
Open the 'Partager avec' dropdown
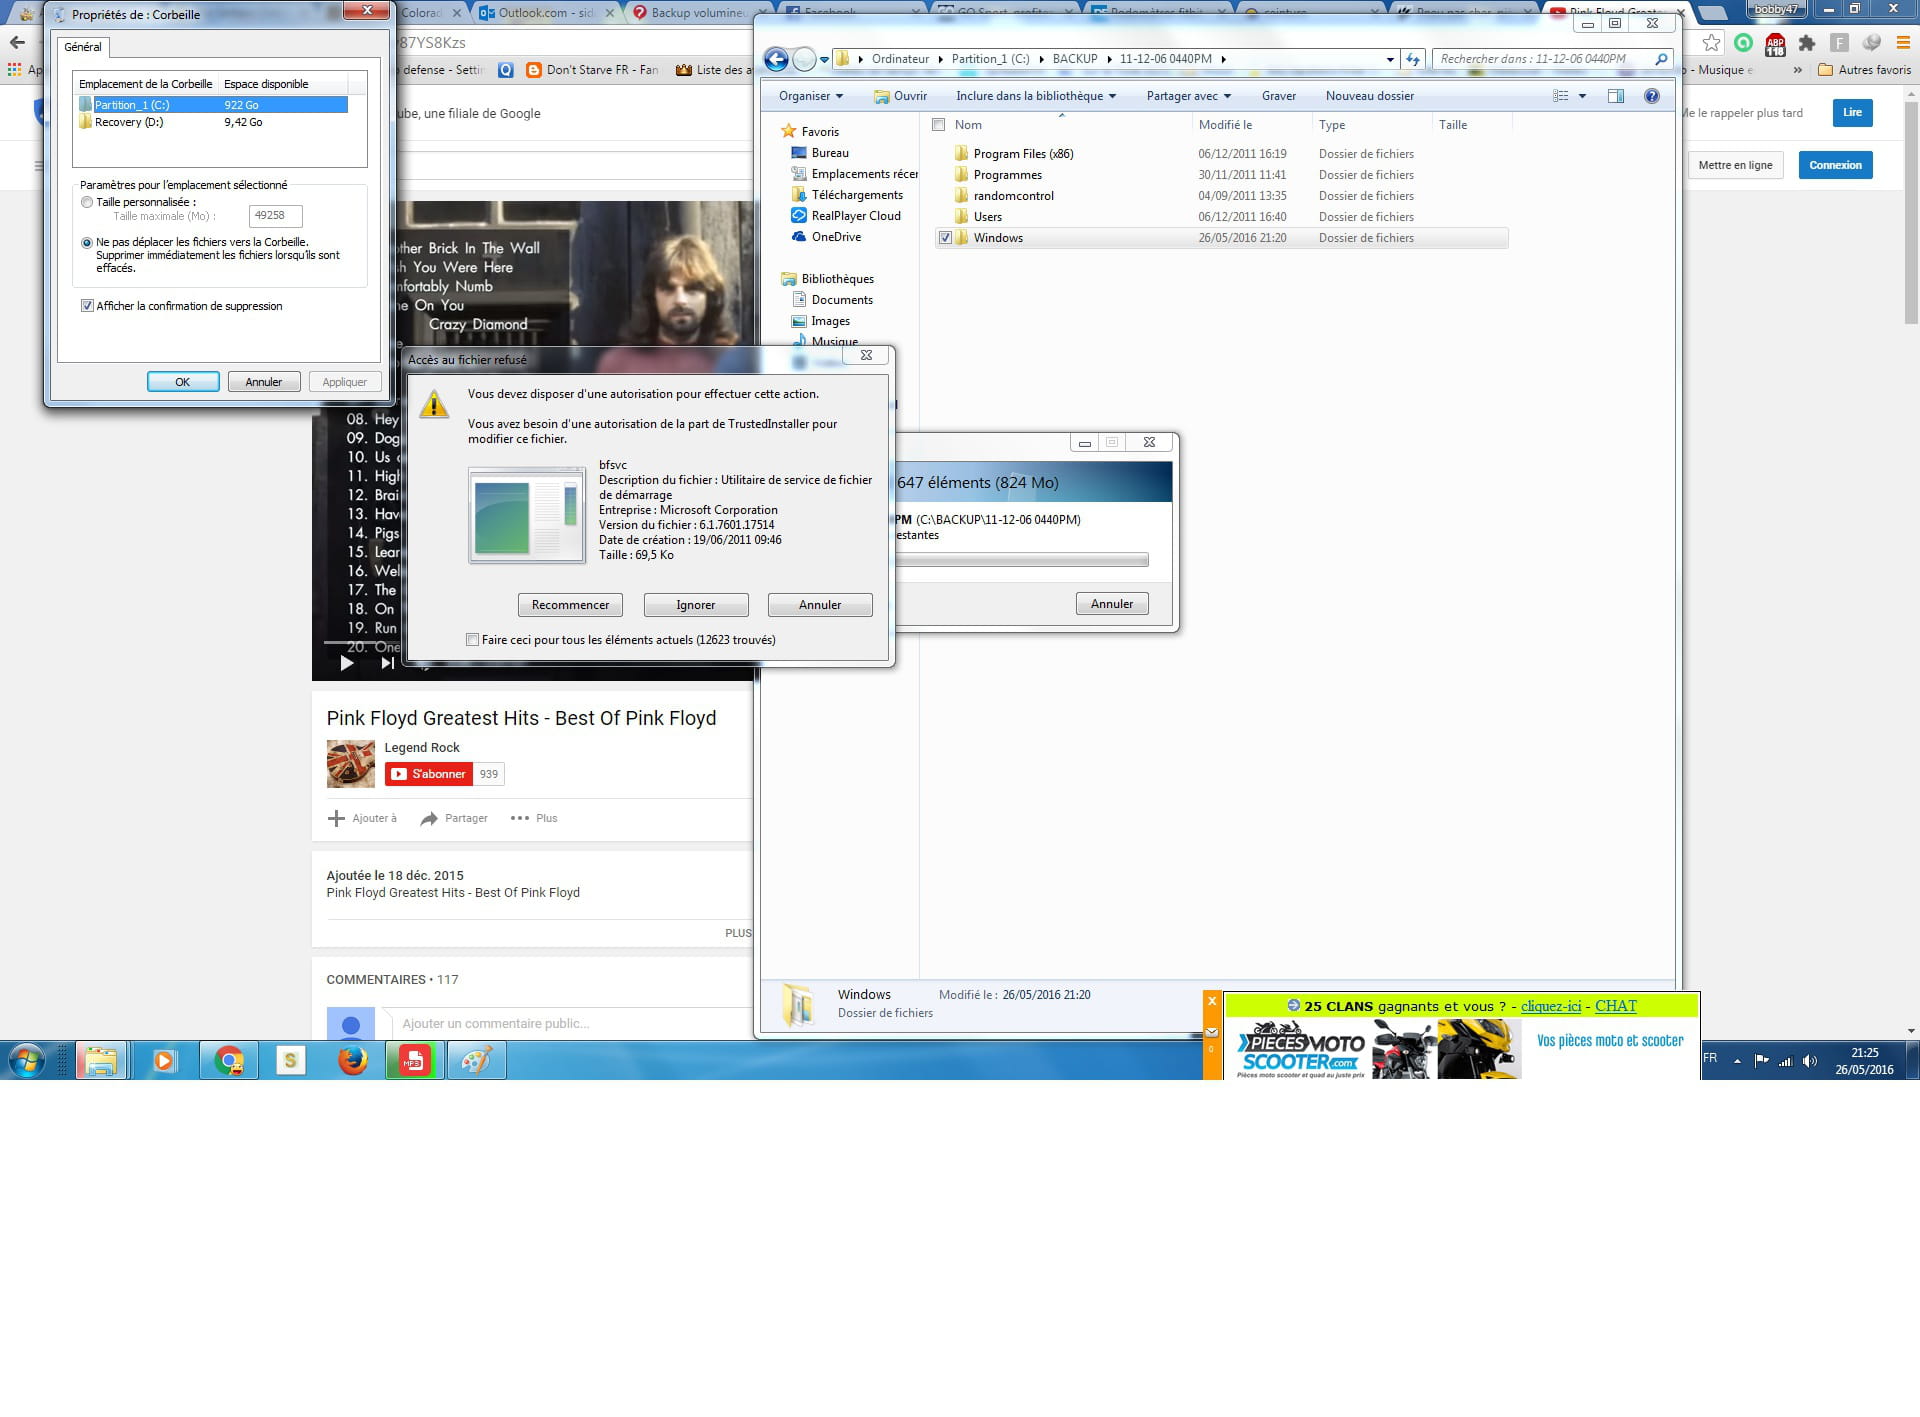click(1188, 96)
